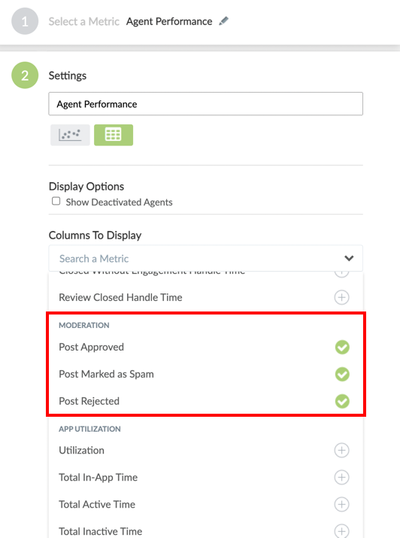Choose the Total Active Time list entry
The image size is (400, 538).
pos(205,504)
